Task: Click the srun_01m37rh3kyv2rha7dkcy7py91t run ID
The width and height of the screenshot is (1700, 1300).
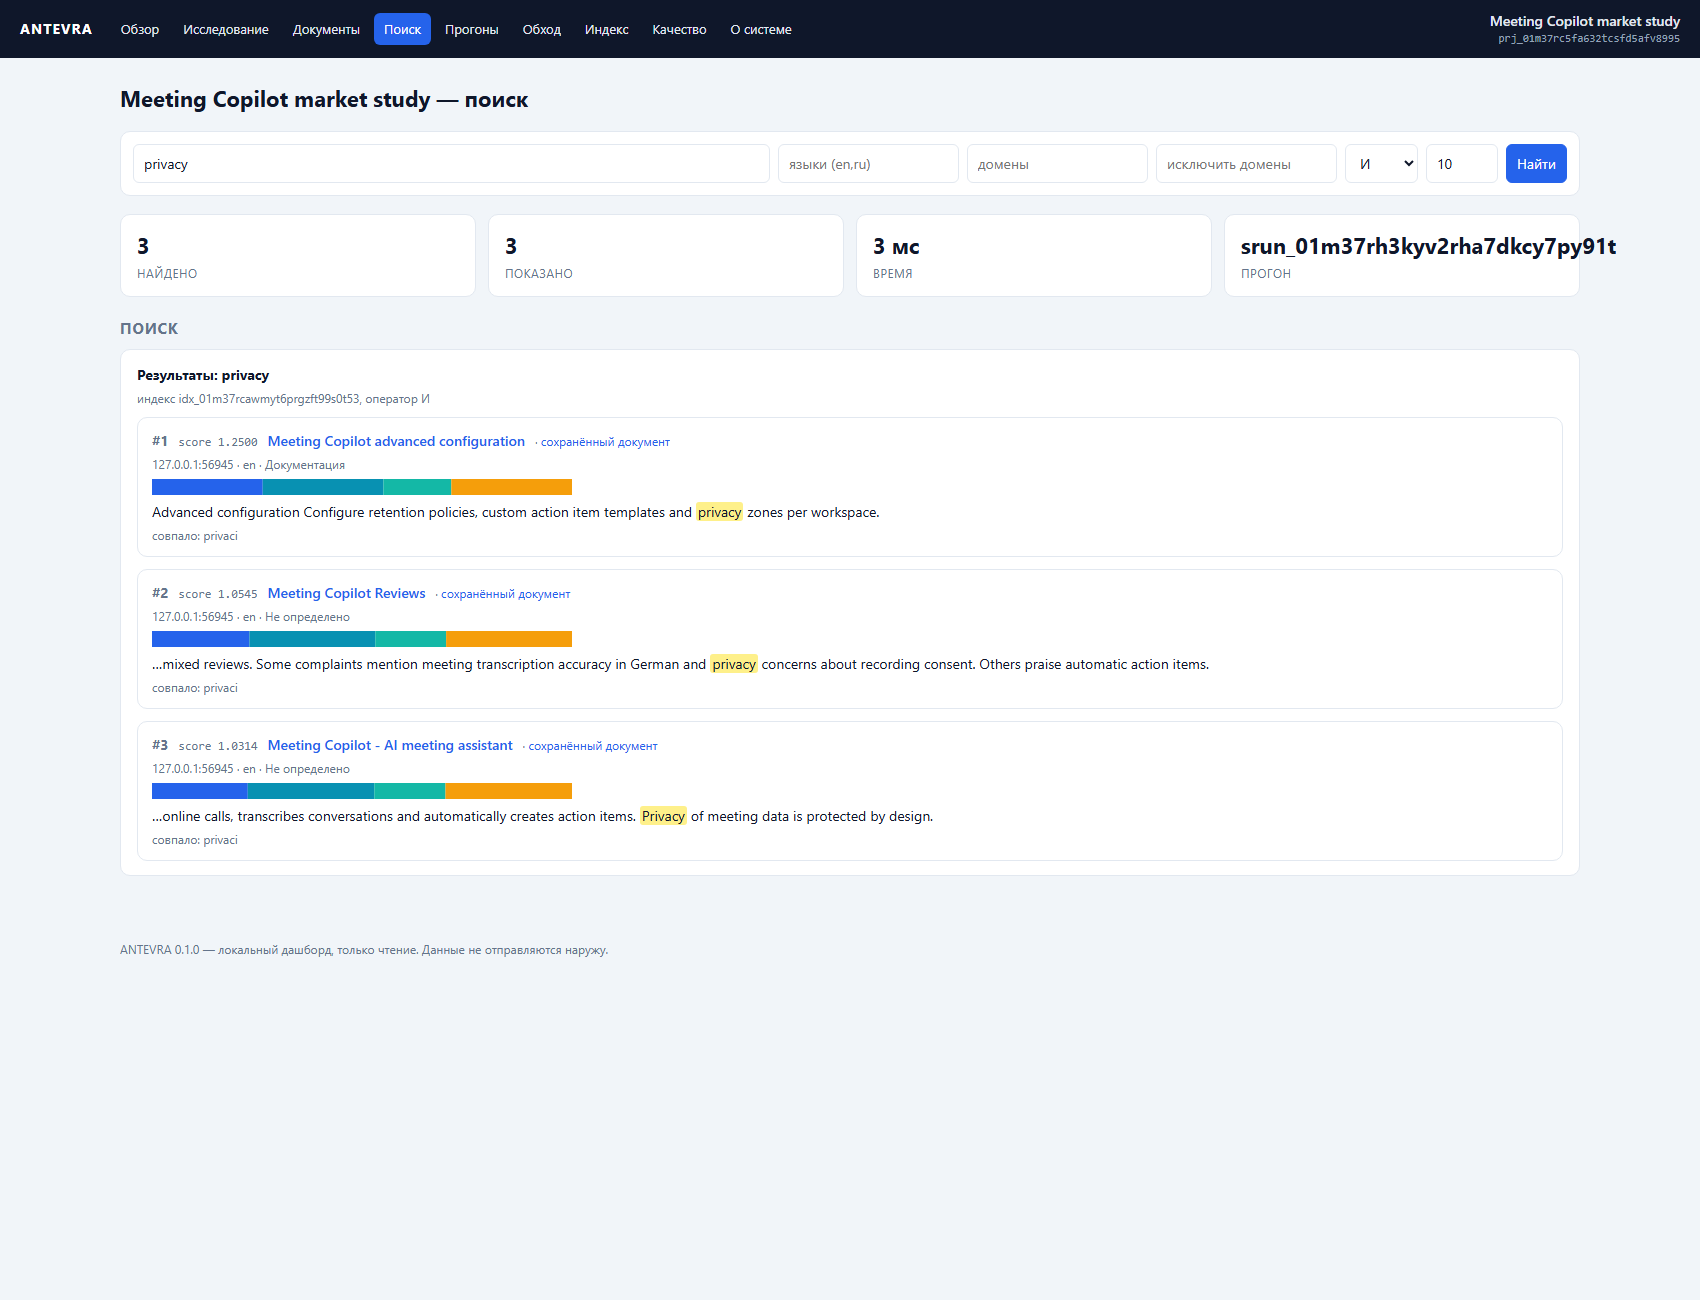Action: click(1428, 246)
